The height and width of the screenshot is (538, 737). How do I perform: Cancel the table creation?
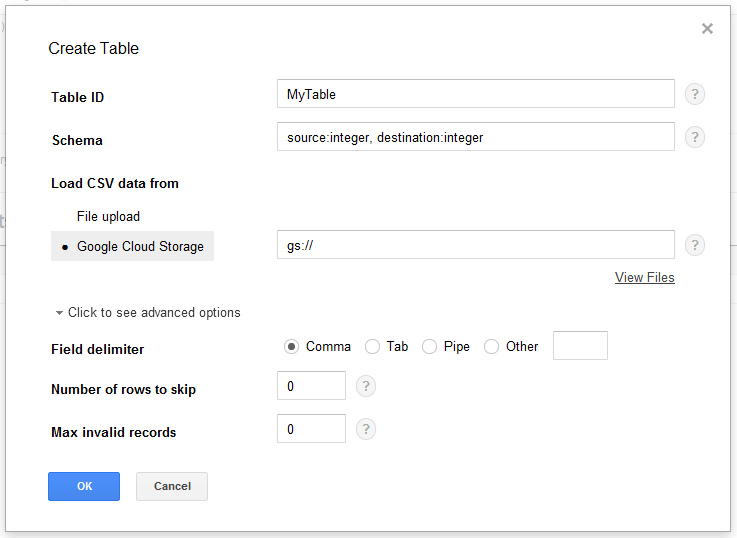click(x=172, y=486)
